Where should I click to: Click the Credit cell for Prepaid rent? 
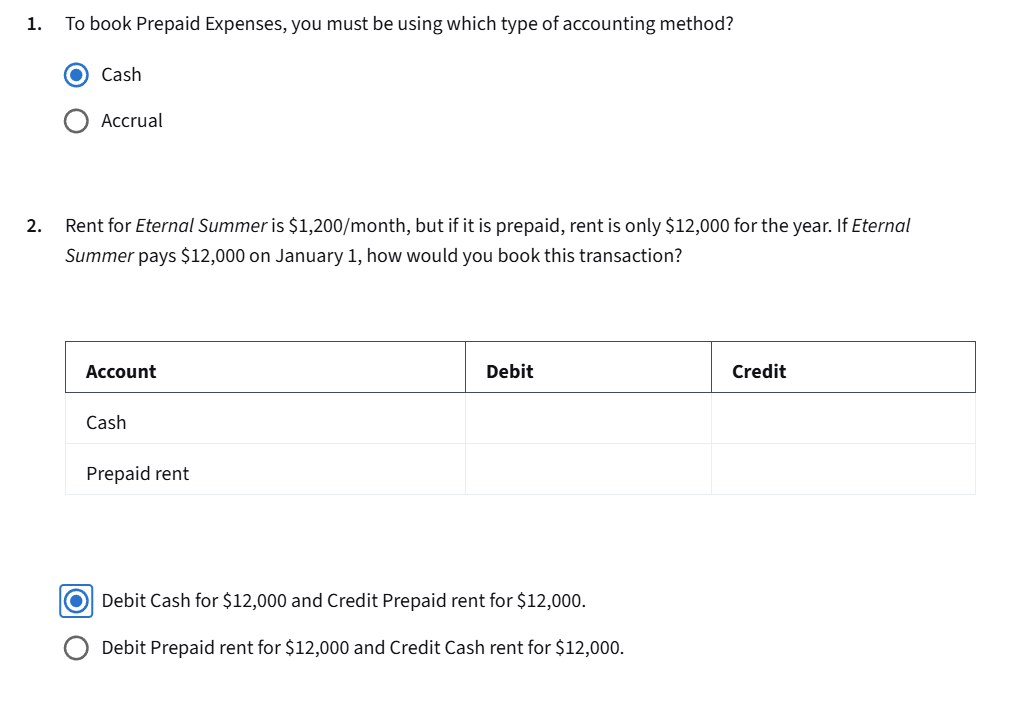(x=843, y=468)
